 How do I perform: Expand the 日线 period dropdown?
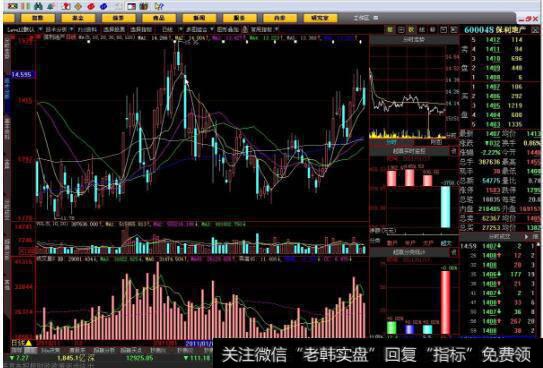(180, 29)
